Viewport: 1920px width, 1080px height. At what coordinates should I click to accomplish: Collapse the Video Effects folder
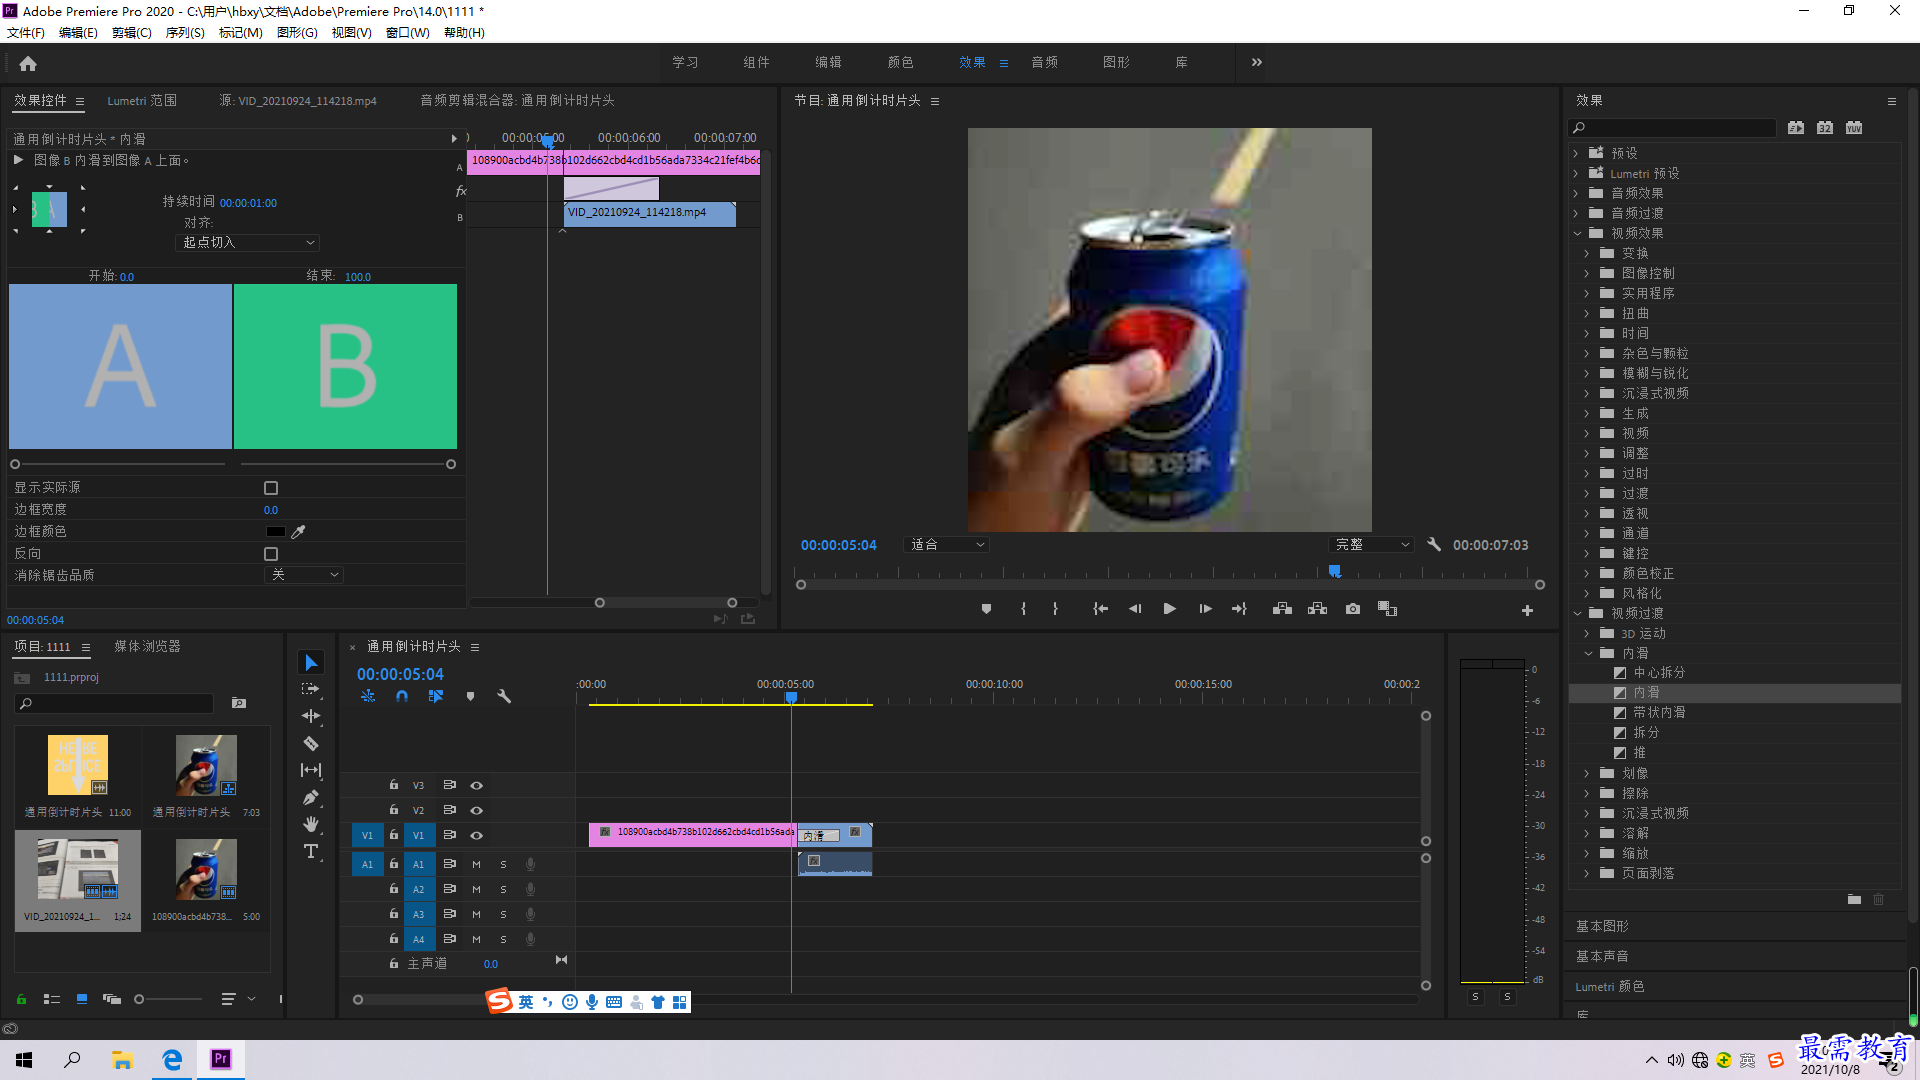pos(1577,233)
